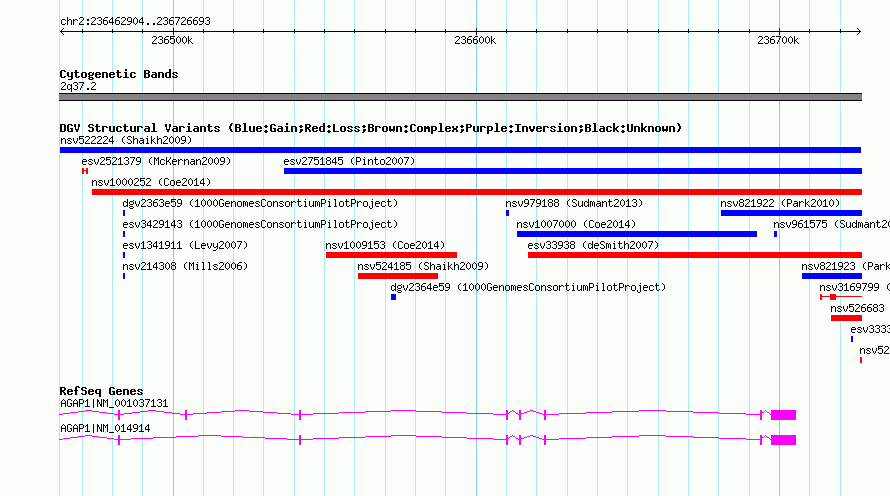Click the last exon block of AGAP1|NM_014914
Image resolution: width=890 pixels, height=496 pixels.
tap(783, 440)
